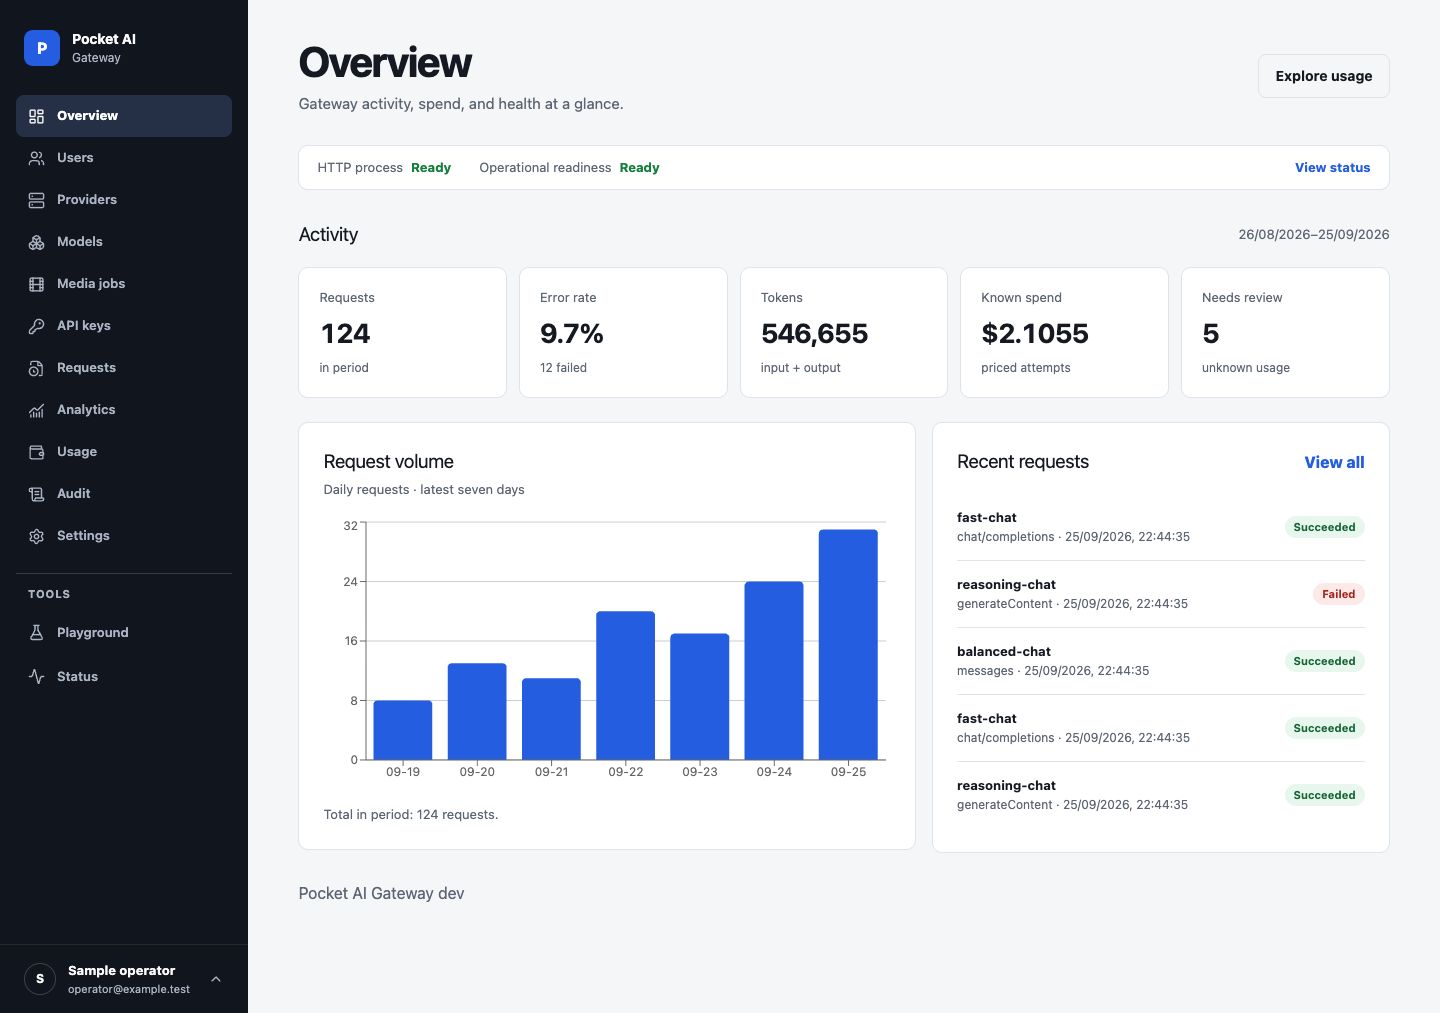Click the 09-22 bar in chart
Viewport: 1440px width, 1013px height.
coord(625,685)
